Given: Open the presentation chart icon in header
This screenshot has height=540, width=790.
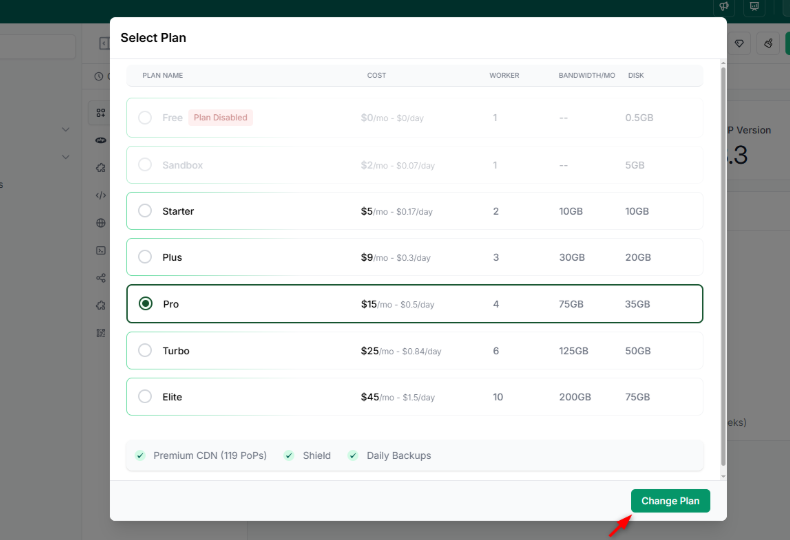Looking at the screenshot, I should [x=754, y=7].
